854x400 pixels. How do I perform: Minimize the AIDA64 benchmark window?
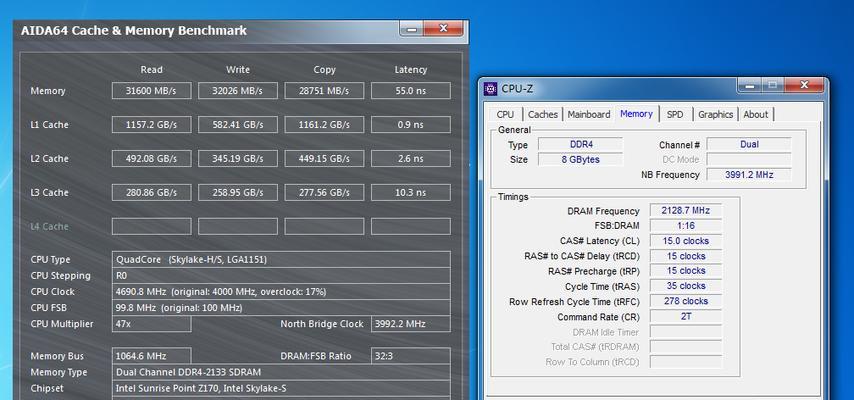[412, 28]
